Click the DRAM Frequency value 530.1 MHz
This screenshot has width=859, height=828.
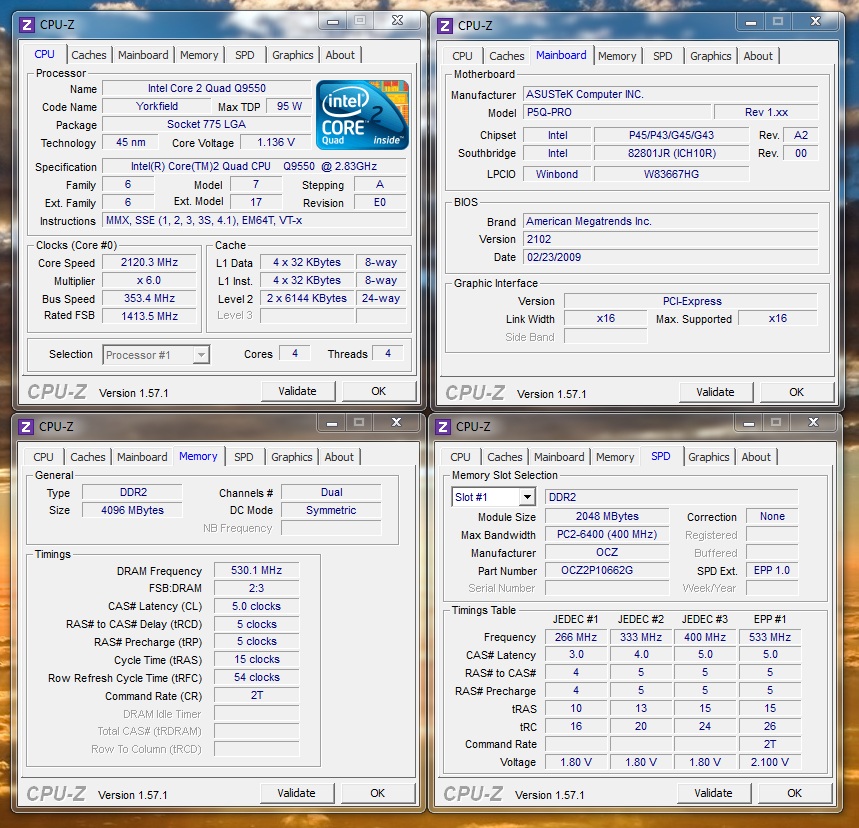point(256,570)
